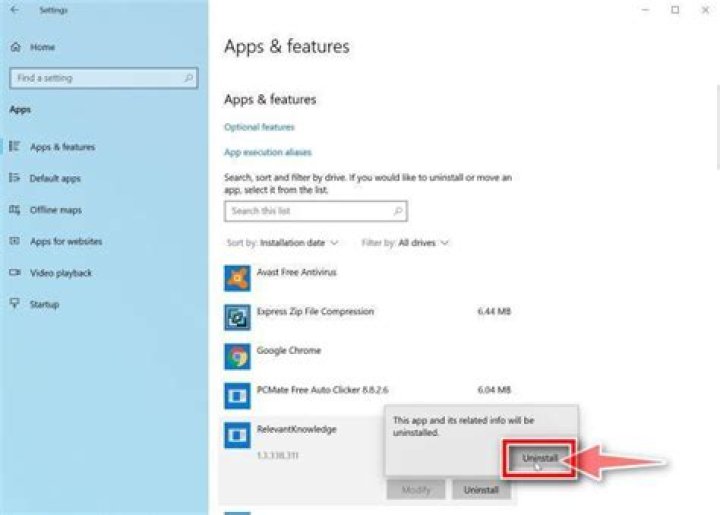Open Video playback settings
This screenshot has width=720, height=515.
[61, 273]
